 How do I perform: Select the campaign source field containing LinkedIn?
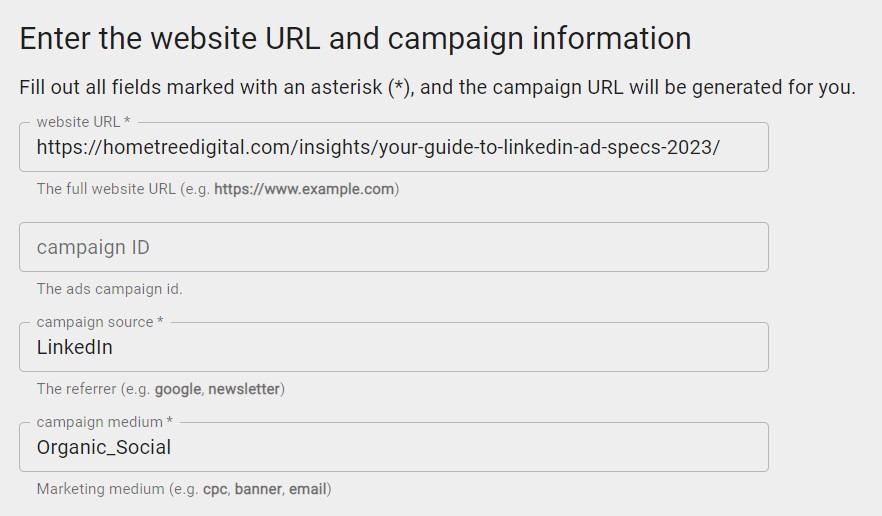pos(394,347)
